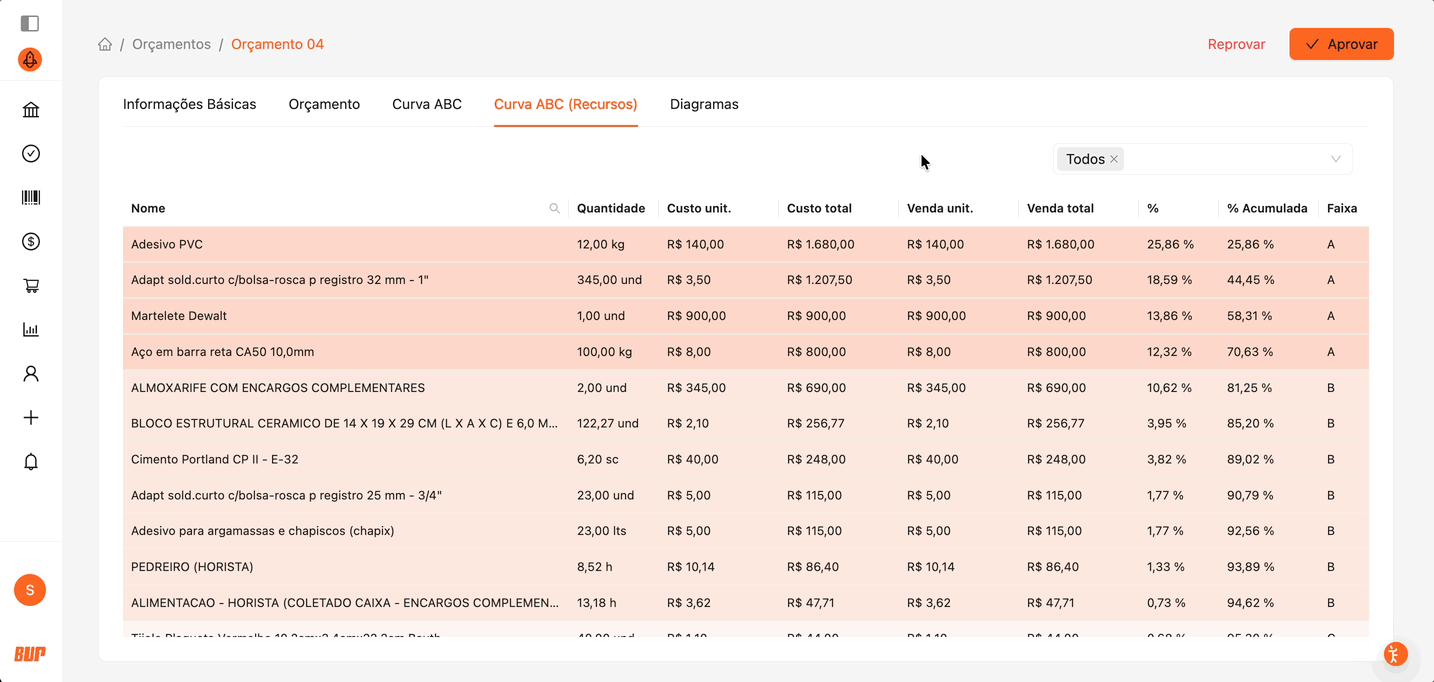Click the Reprovar button

pyautogui.click(x=1236, y=44)
